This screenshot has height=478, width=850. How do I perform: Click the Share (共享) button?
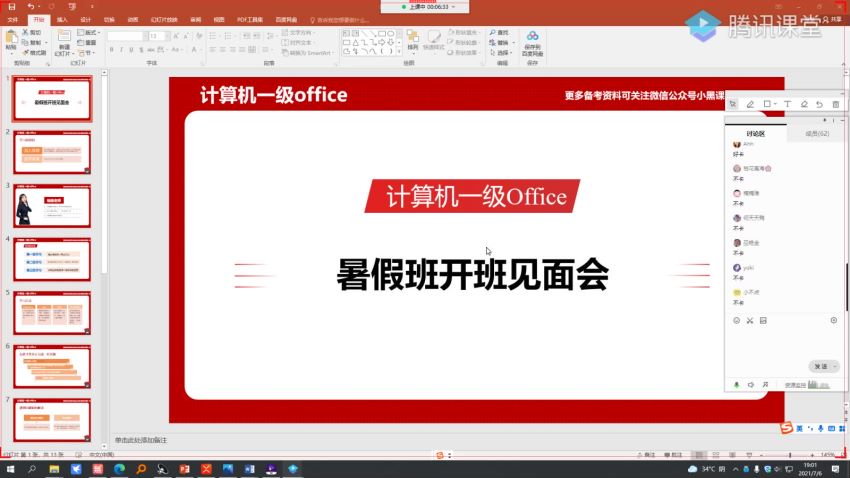(832, 20)
